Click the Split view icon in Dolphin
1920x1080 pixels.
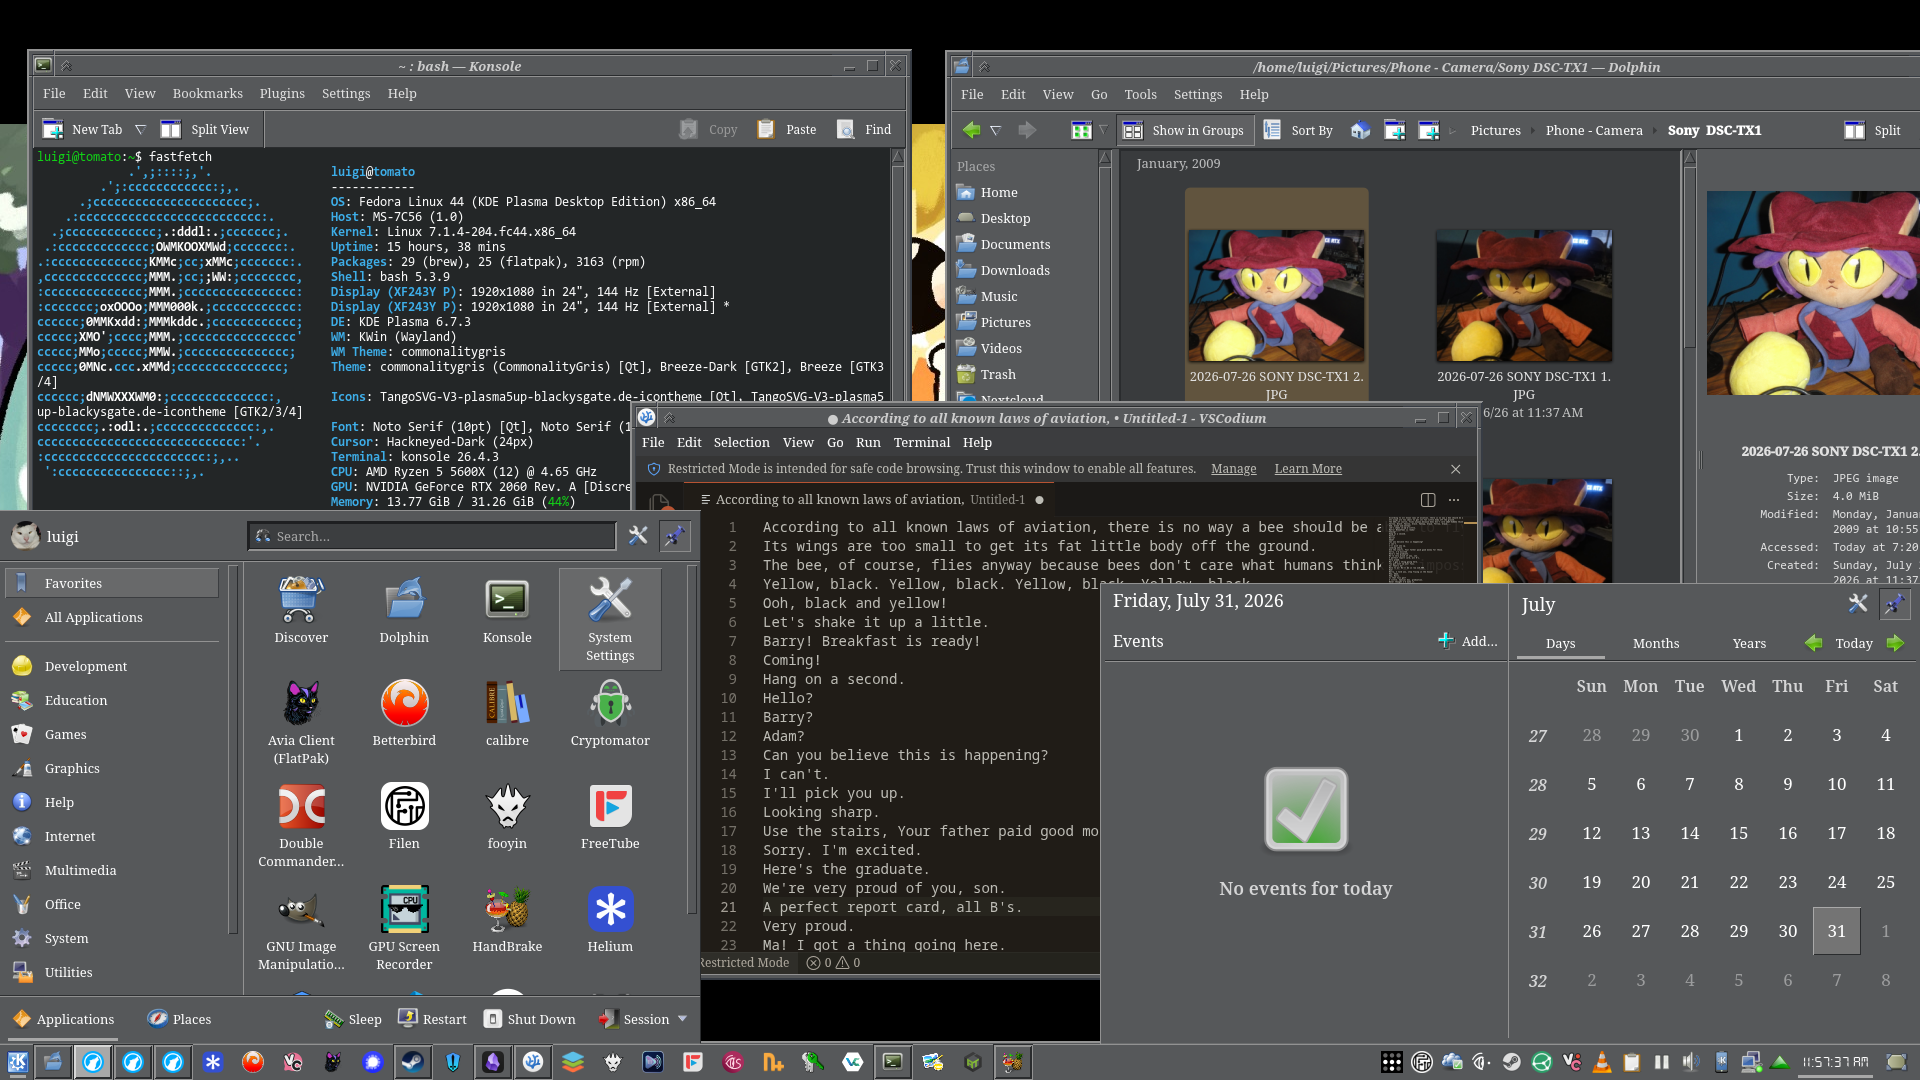click(x=1854, y=130)
